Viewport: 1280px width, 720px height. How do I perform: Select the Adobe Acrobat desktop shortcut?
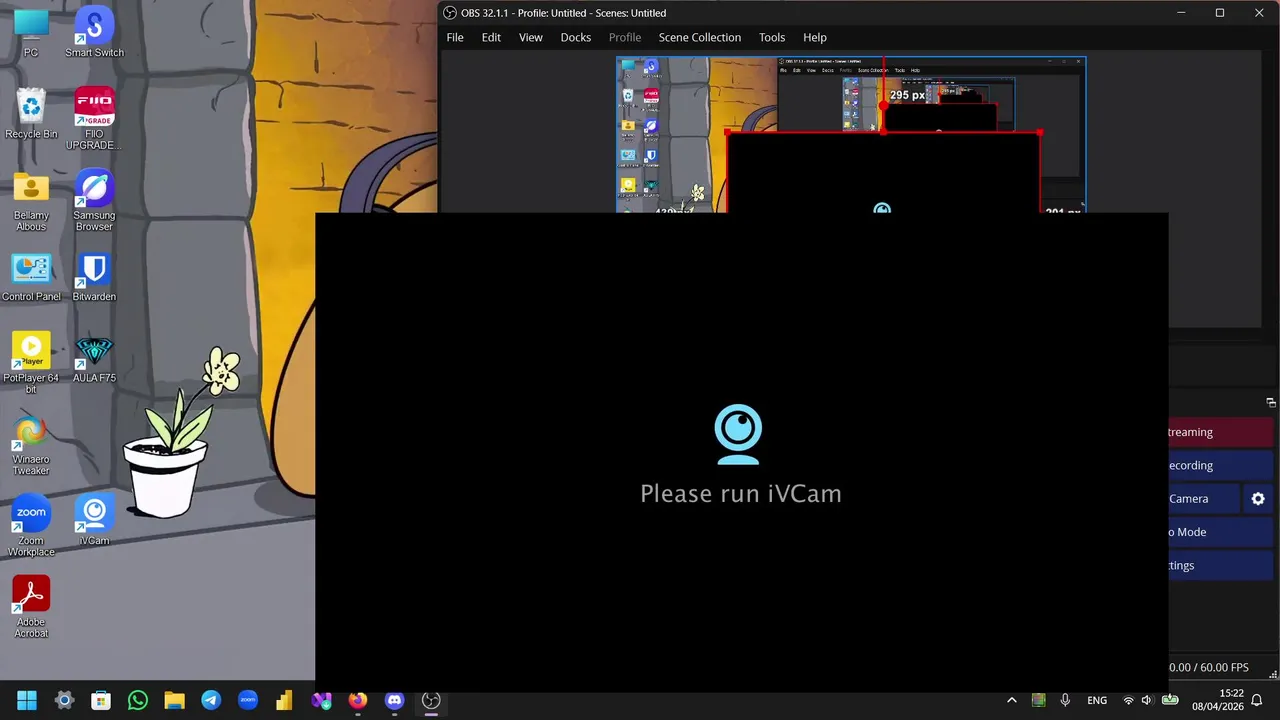coord(31,606)
